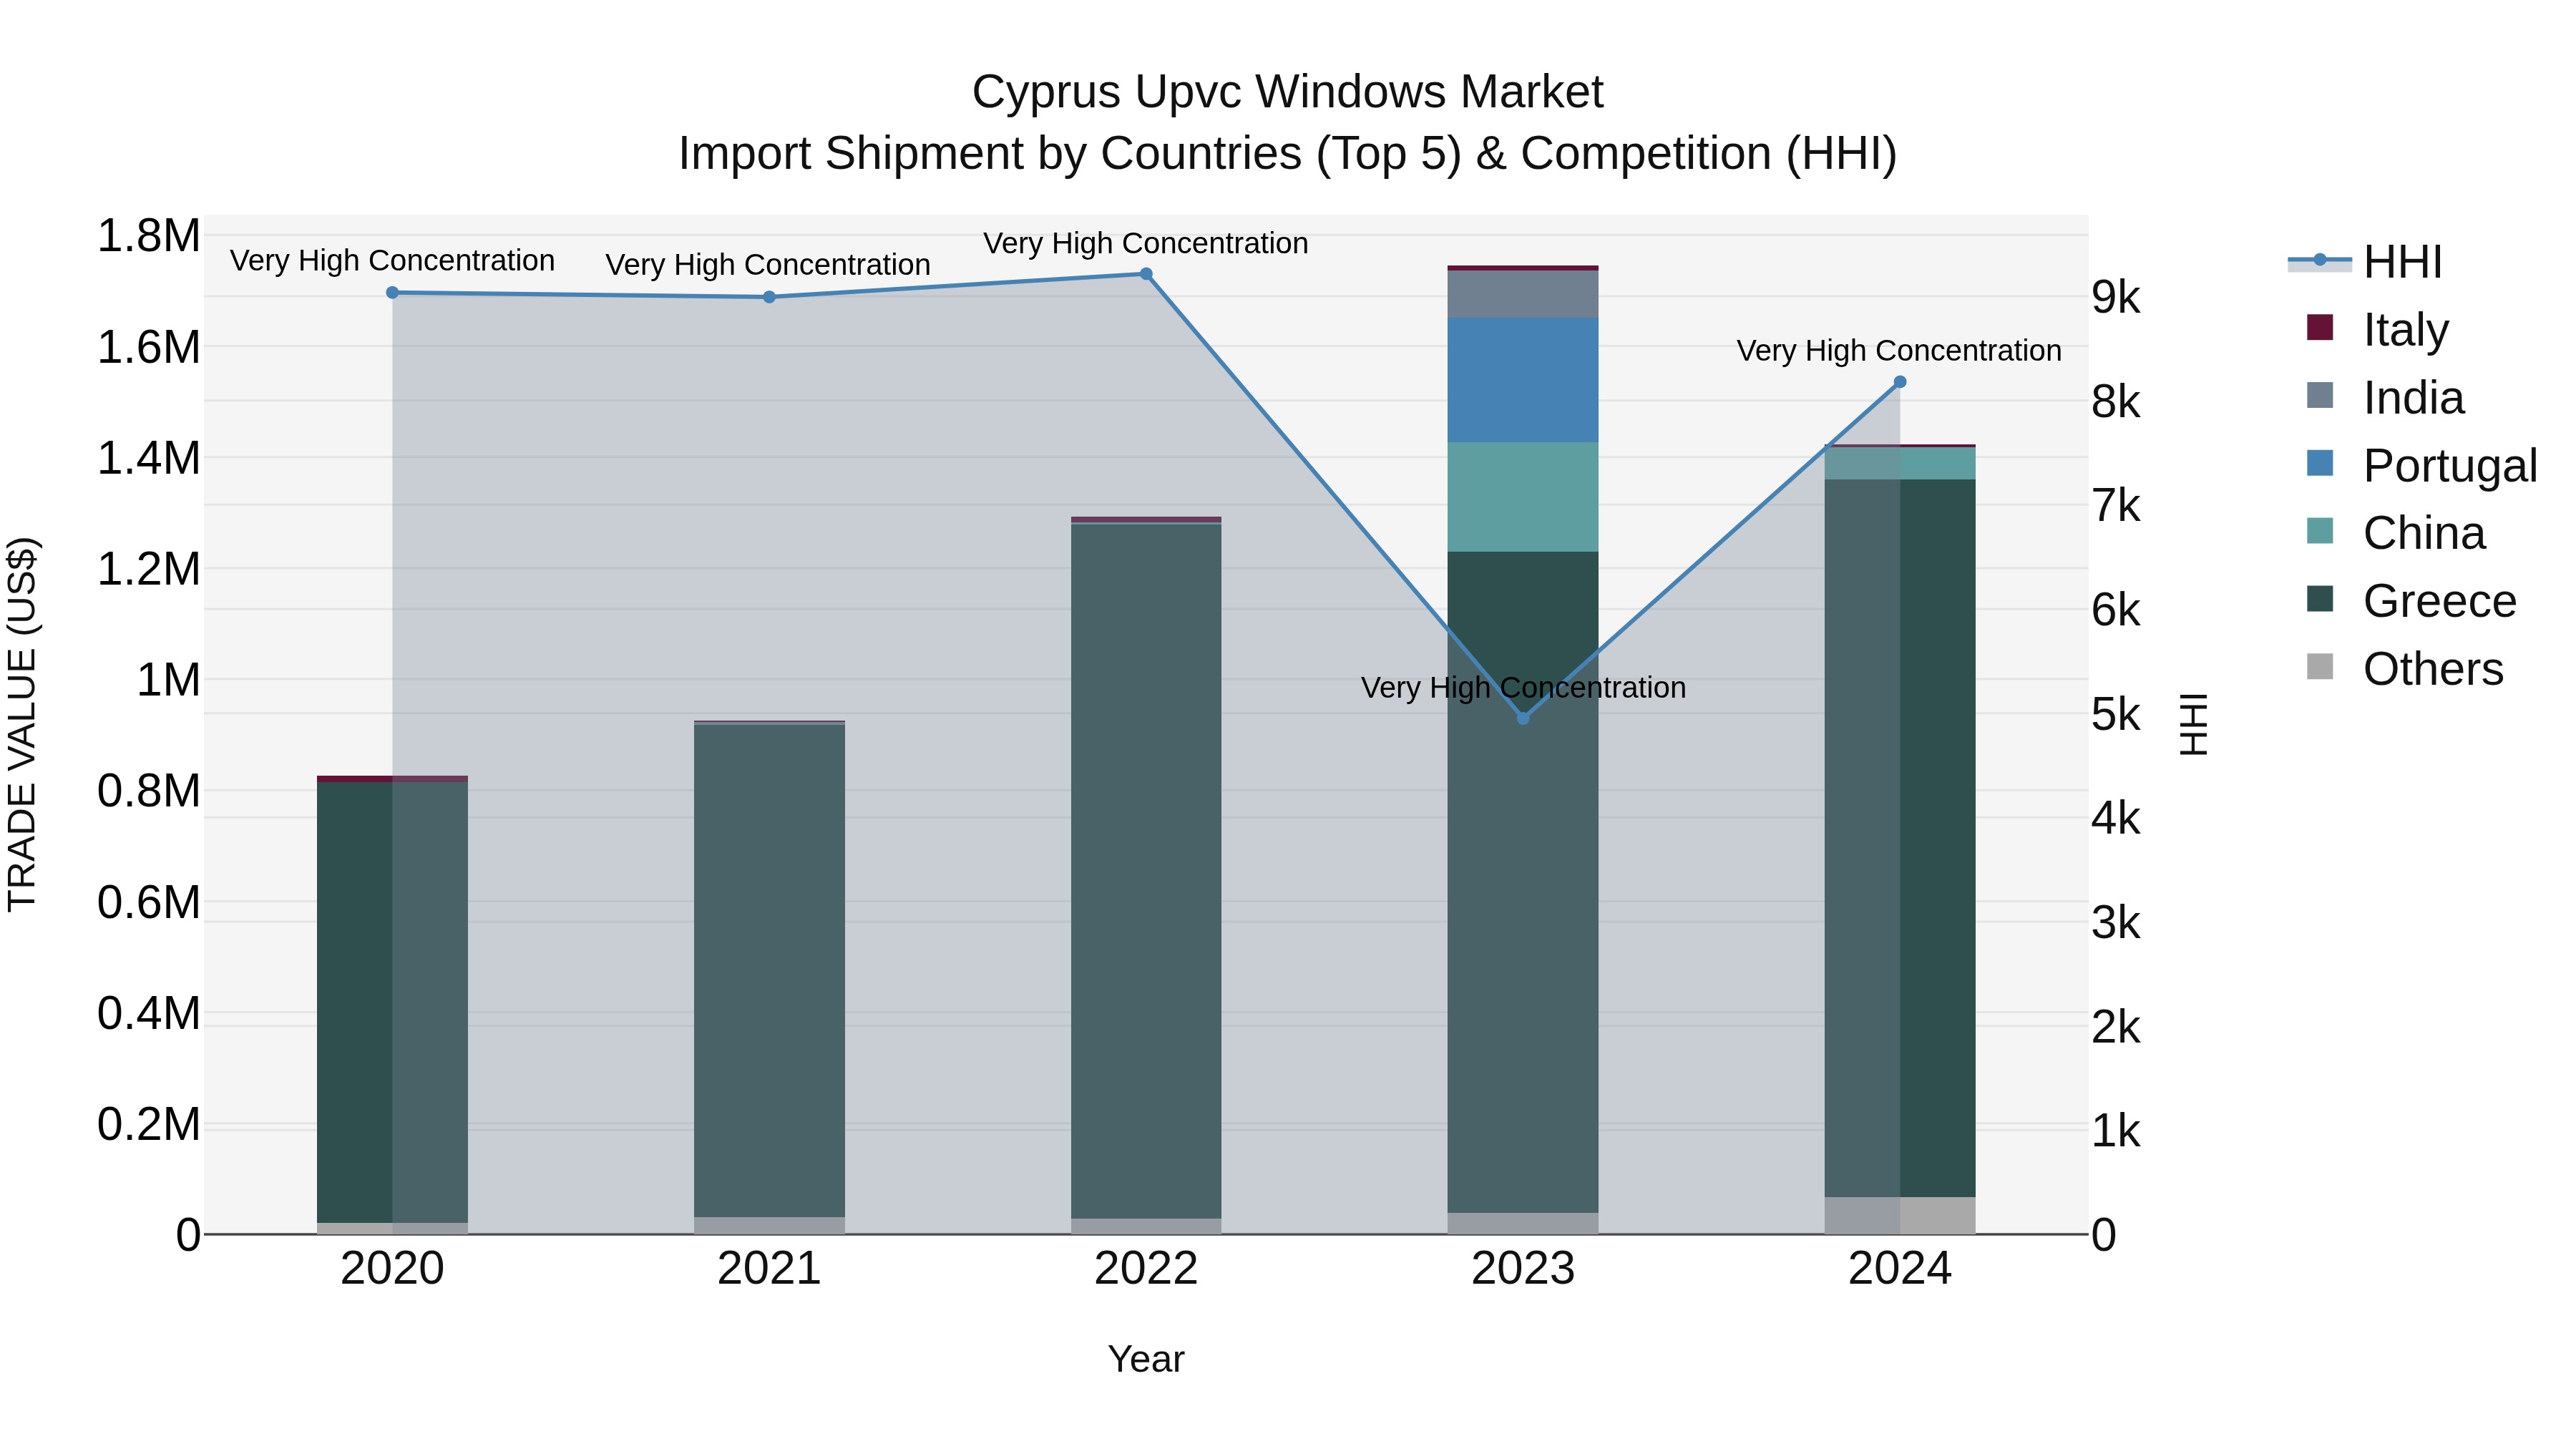Click the 2022 x-axis label
Viewport: 2576px width, 1449px height.
[1146, 1269]
